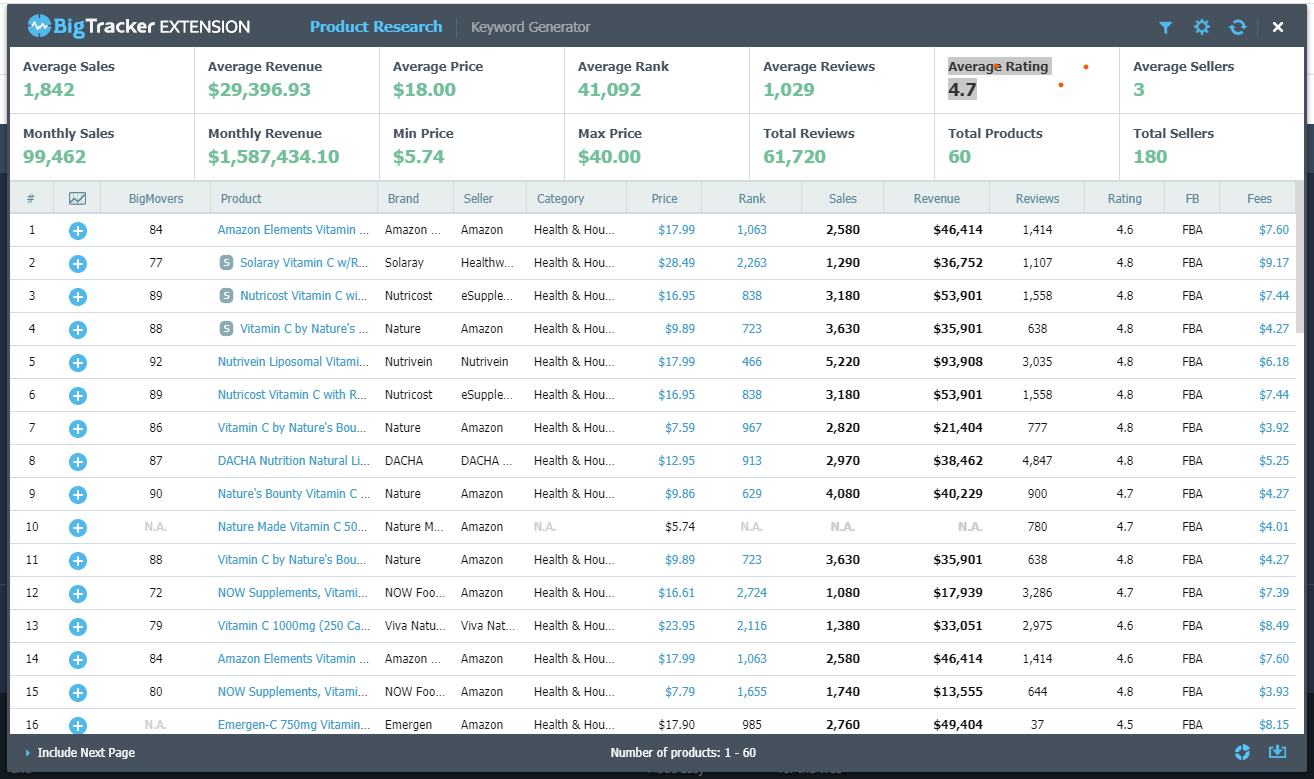Sort by Rank column header
Image resolution: width=1314 pixels, height=779 pixels.
click(x=752, y=198)
